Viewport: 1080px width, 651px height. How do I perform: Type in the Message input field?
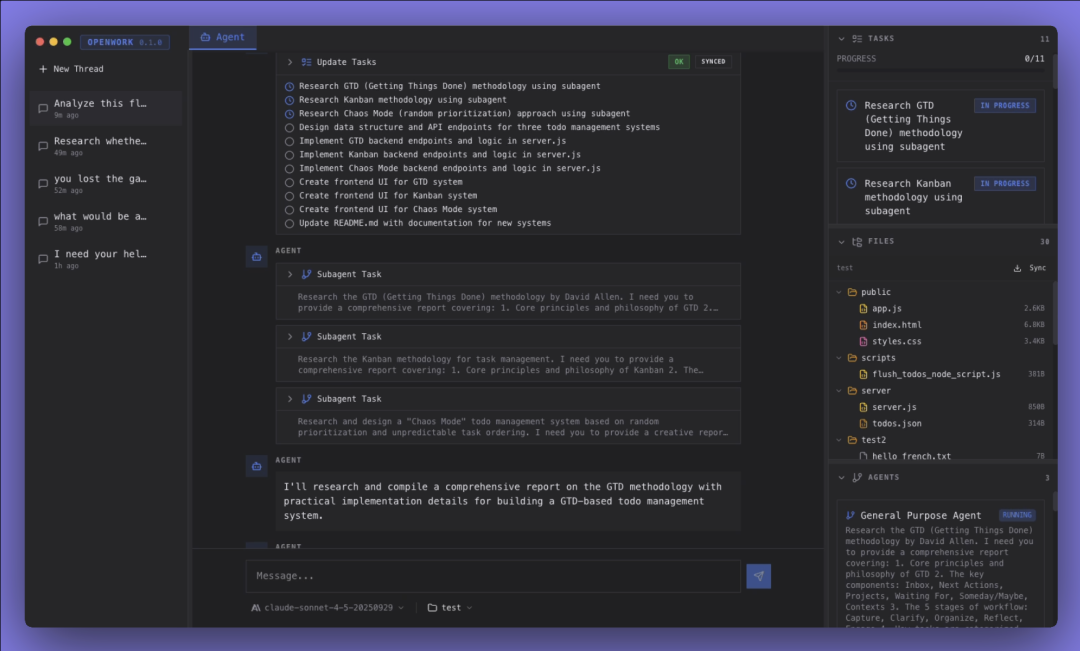[x=492, y=576]
